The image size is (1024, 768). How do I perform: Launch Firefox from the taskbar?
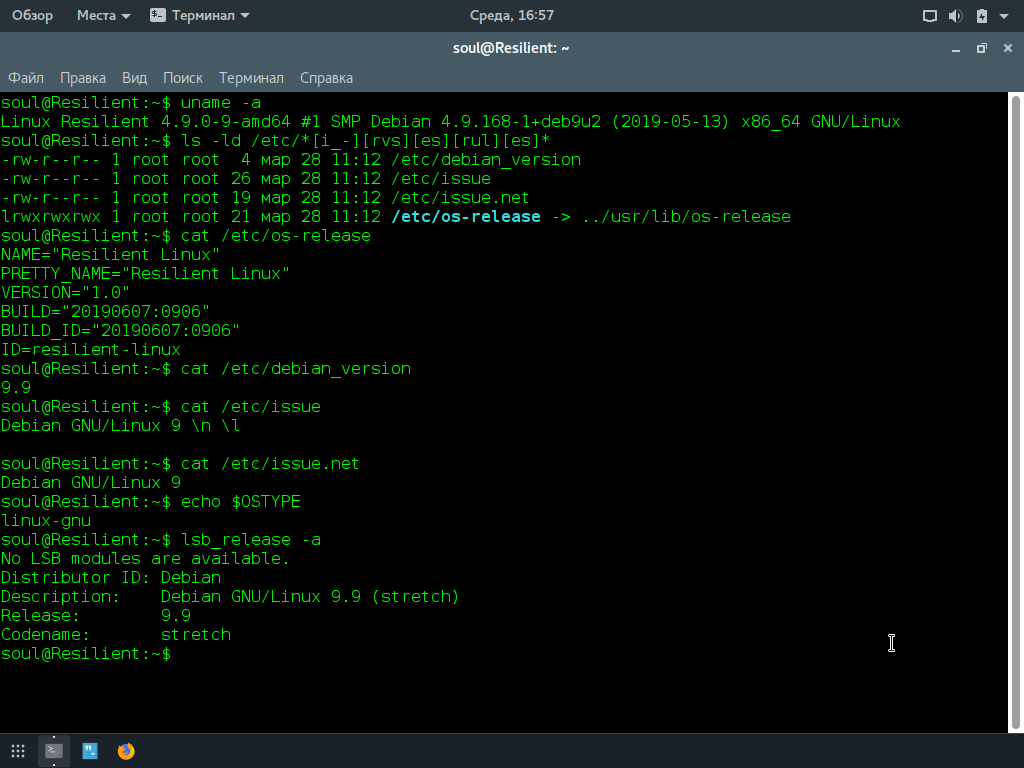[126, 751]
